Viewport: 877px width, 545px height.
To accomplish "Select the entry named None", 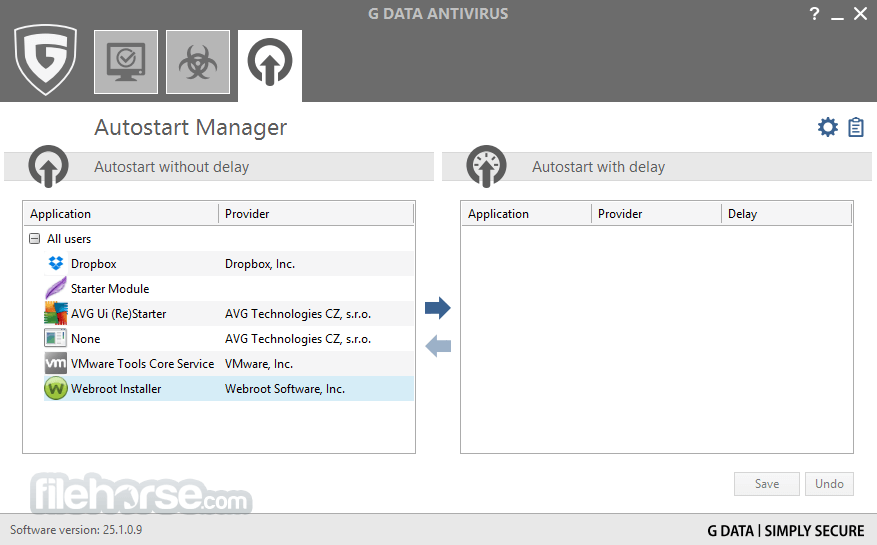I will click(229, 339).
